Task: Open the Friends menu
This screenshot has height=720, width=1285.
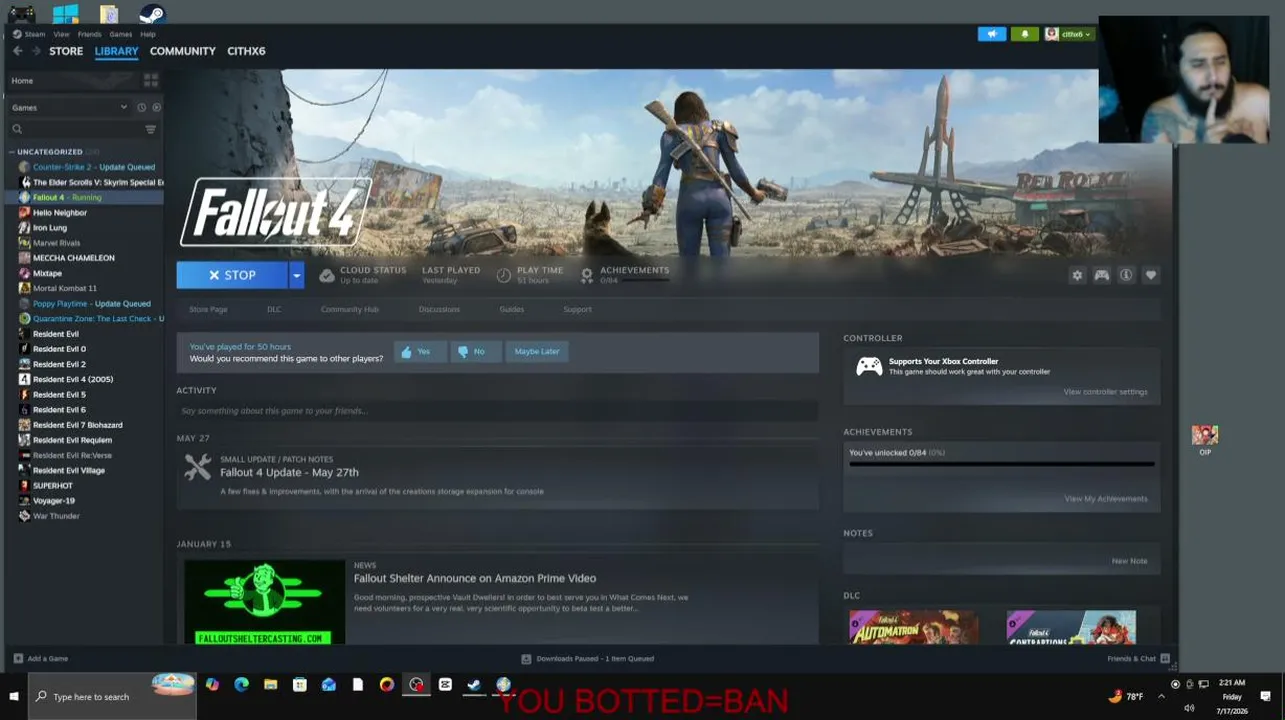Action: (90, 34)
